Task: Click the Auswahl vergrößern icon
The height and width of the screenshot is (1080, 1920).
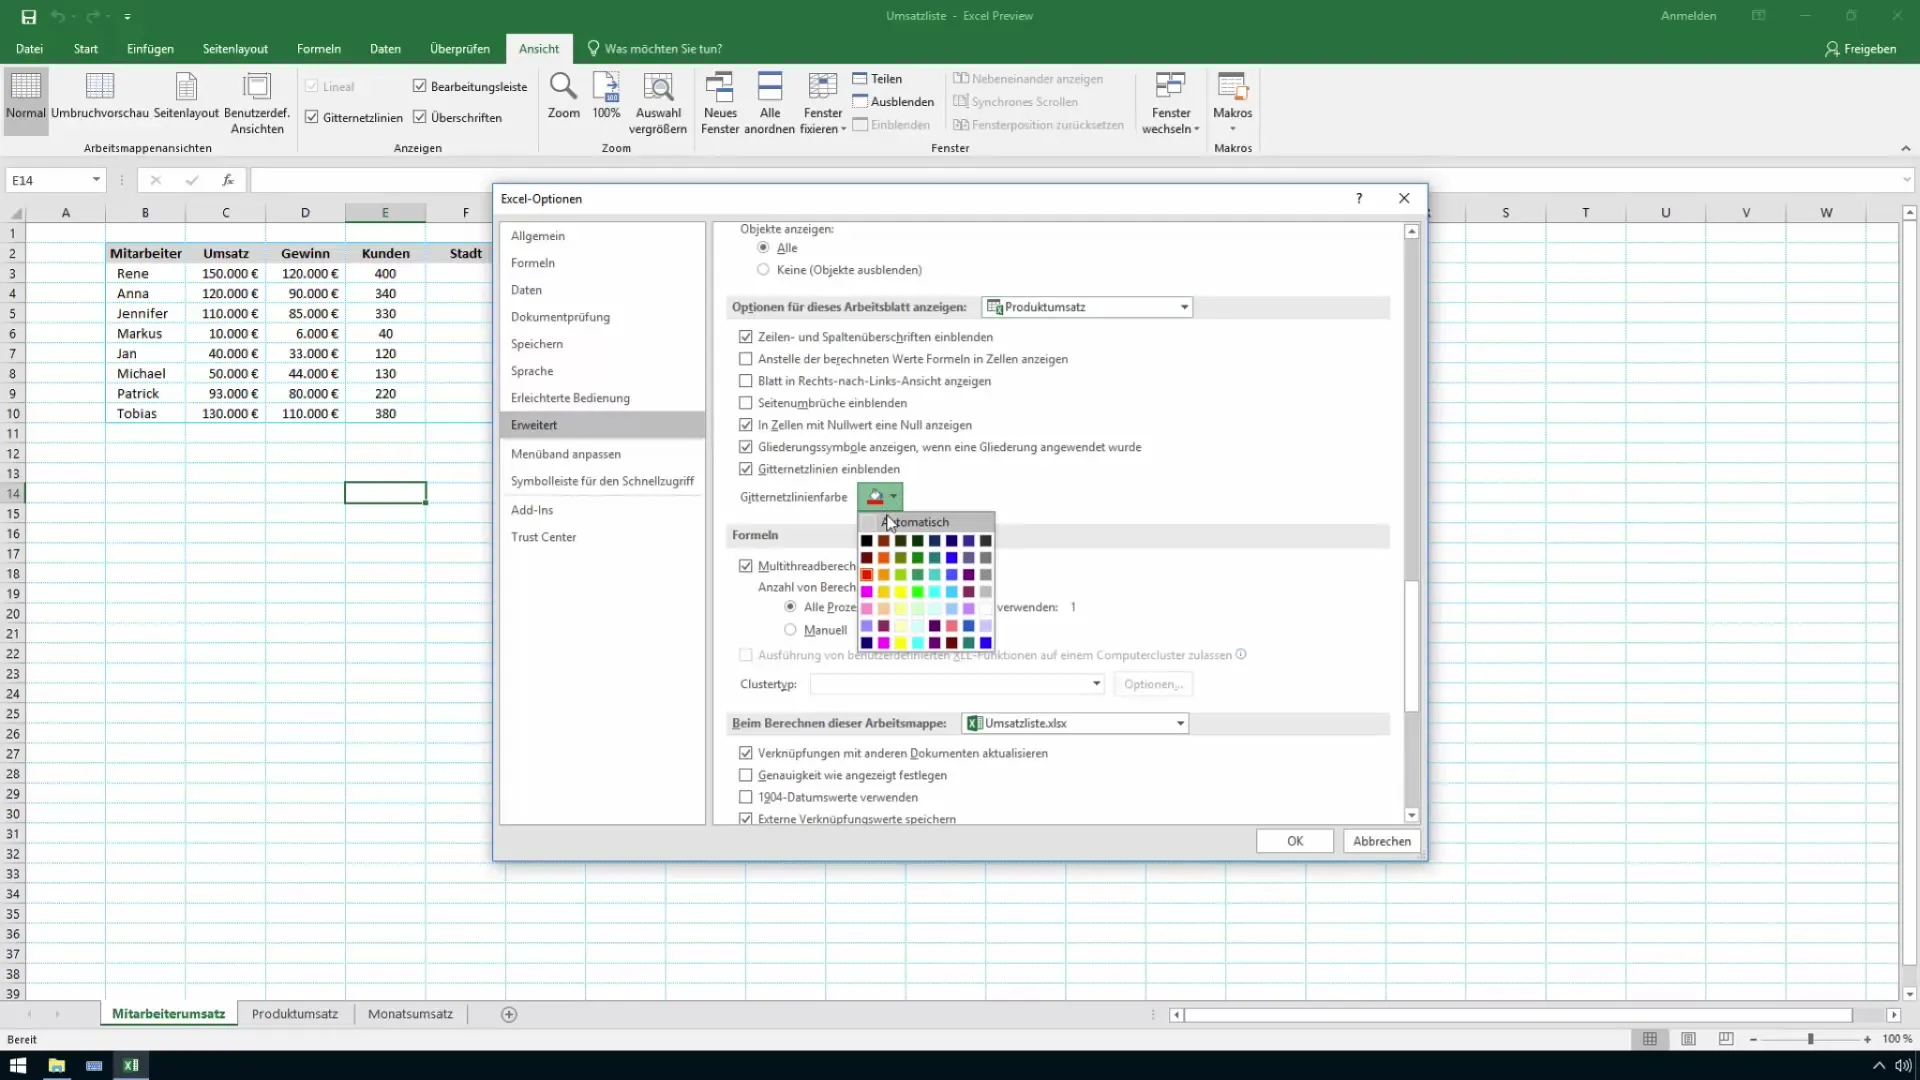Action: click(x=658, y=88)
